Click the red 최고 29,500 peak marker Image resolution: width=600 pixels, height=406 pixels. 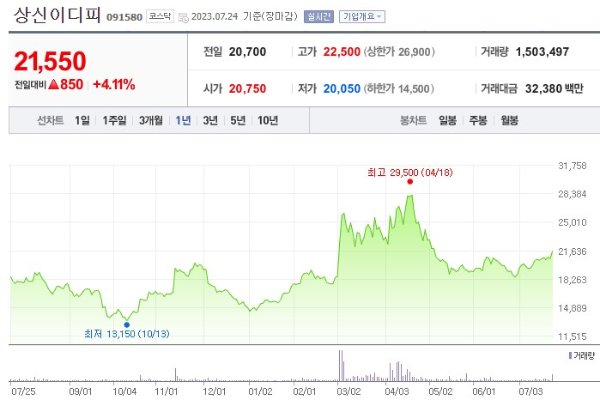tap(410, 181)
